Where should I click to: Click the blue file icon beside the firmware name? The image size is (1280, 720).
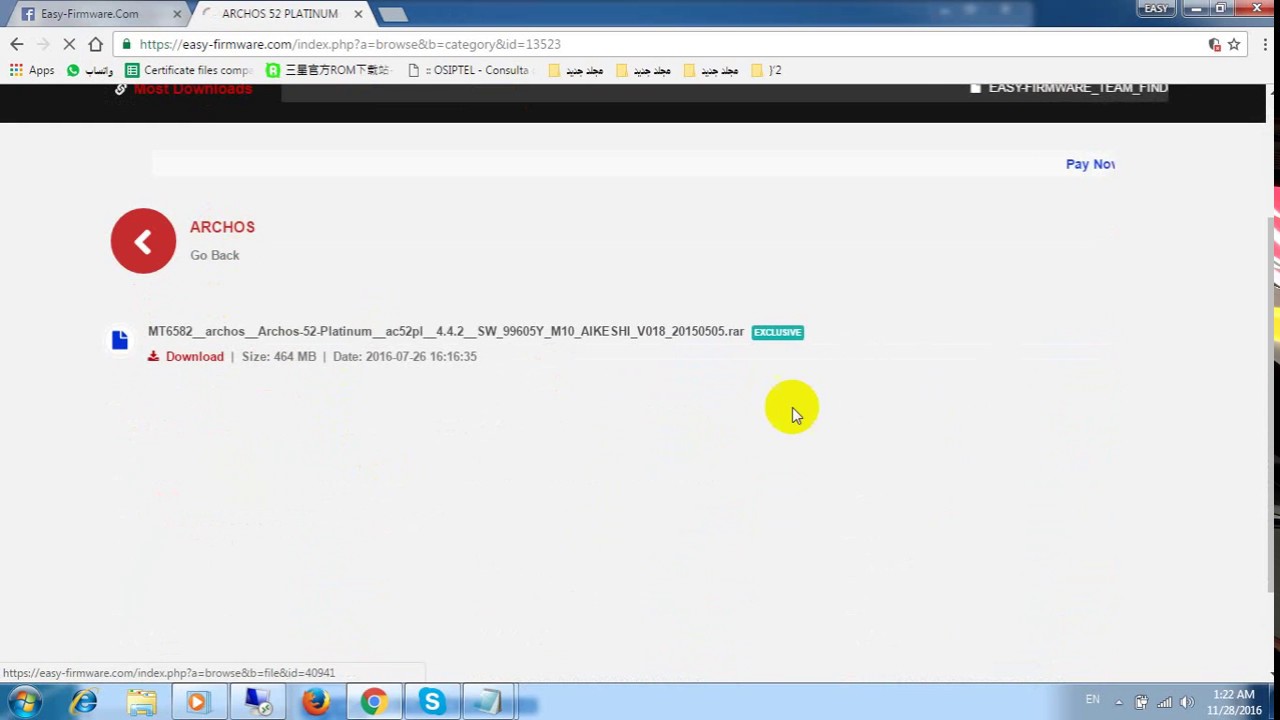(x=120, y=340)
